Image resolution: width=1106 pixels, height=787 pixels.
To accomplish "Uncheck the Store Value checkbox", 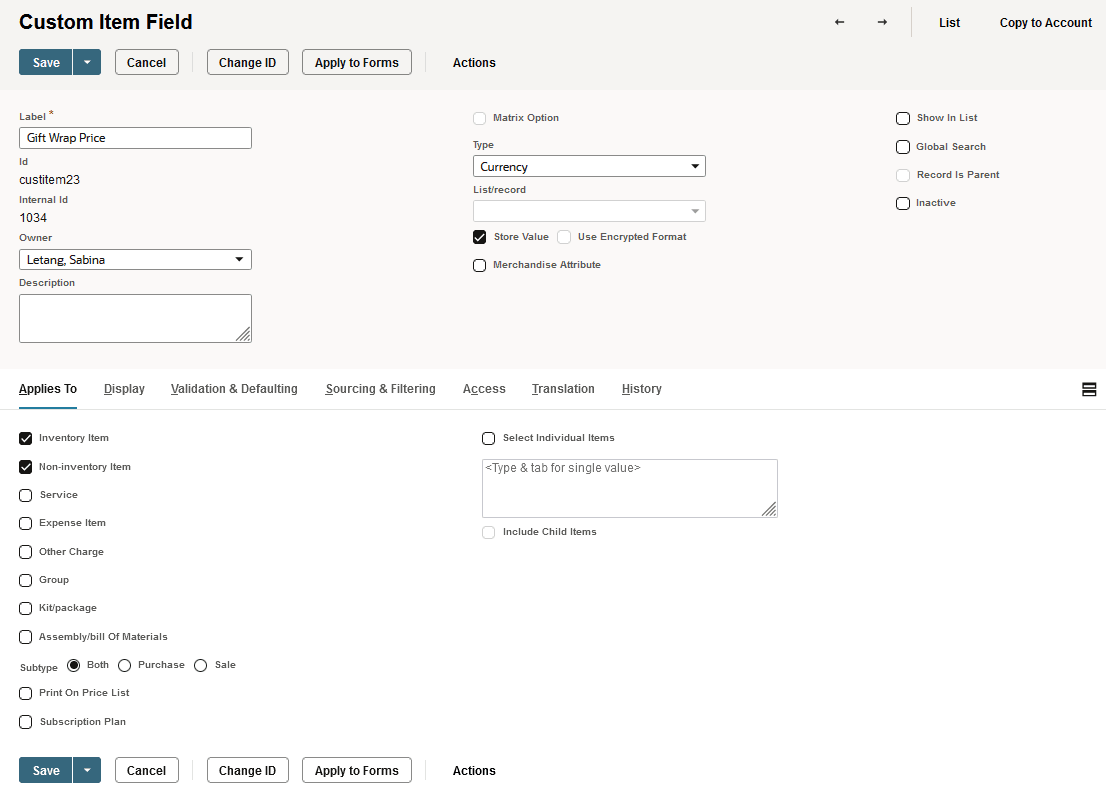I will coord(480,237).
